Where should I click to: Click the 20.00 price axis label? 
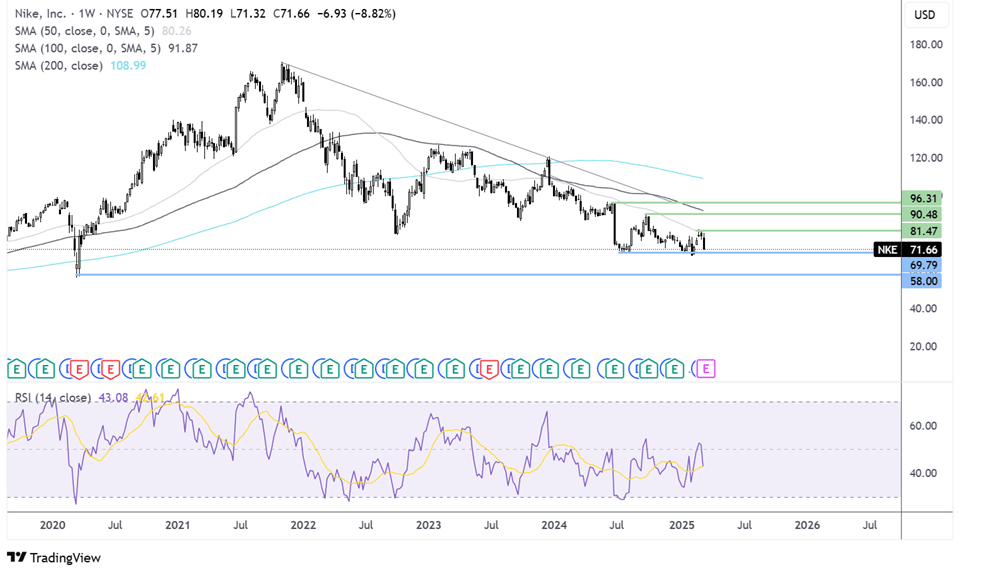point(923,346)
